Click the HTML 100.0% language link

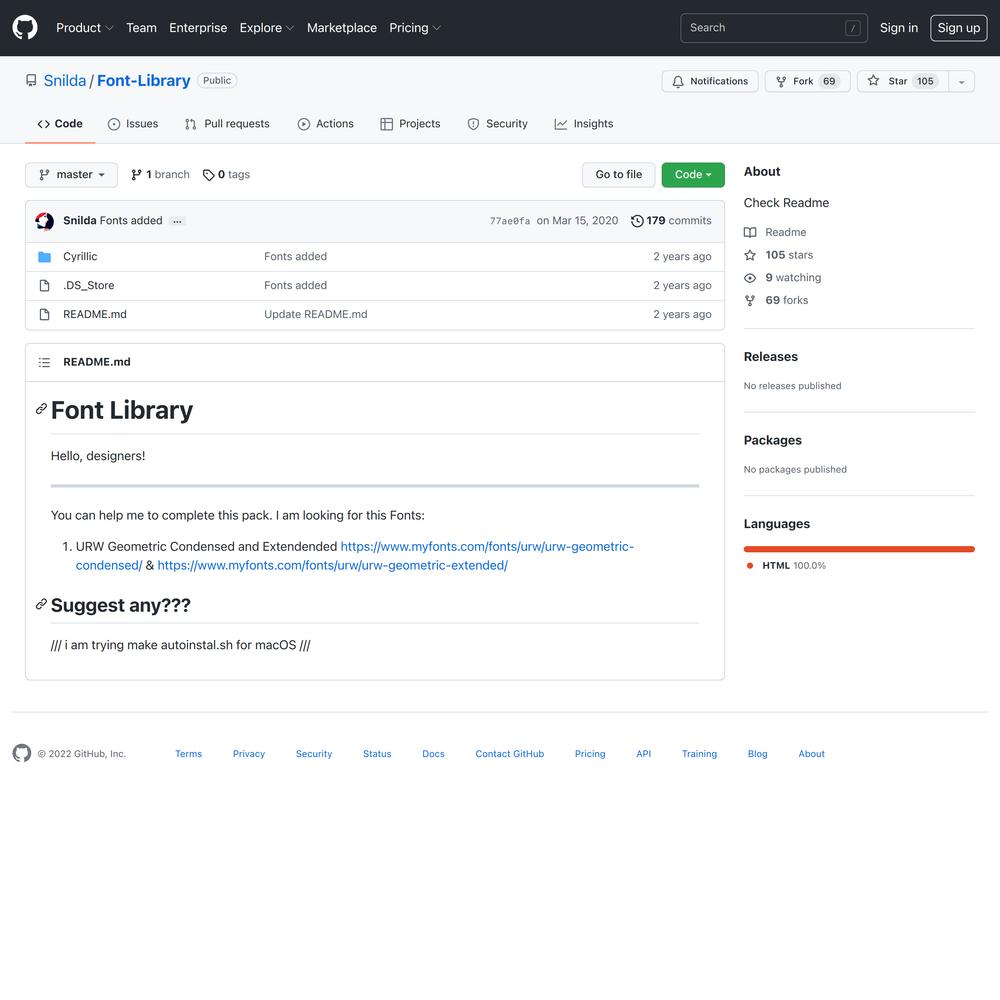tap(786, 566)
